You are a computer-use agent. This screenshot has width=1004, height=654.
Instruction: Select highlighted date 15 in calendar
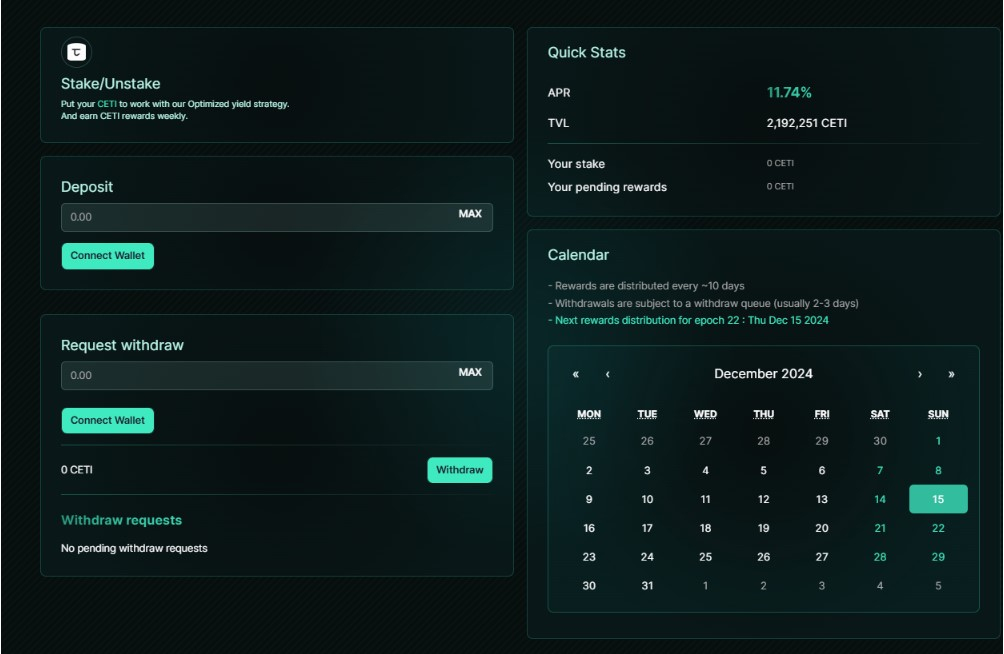938,499
